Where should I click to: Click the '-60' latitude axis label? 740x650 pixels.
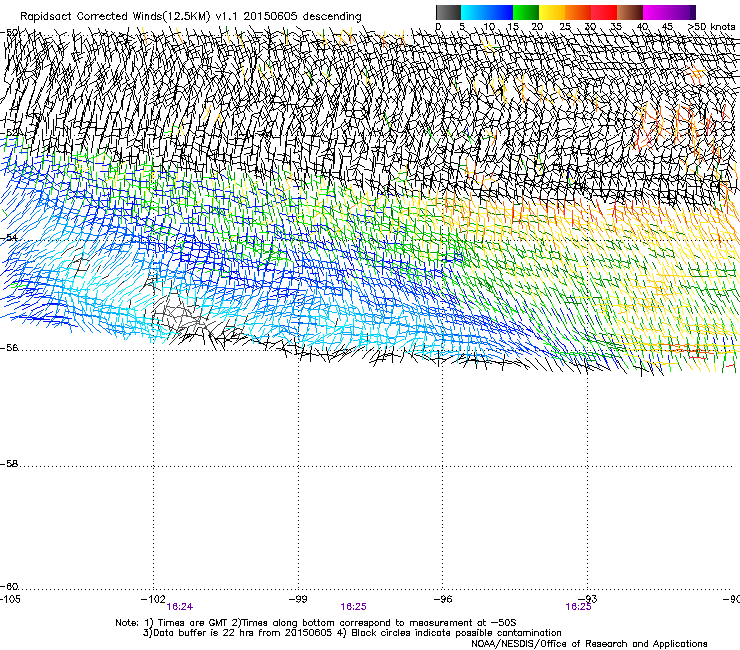[x=9, y=587]
